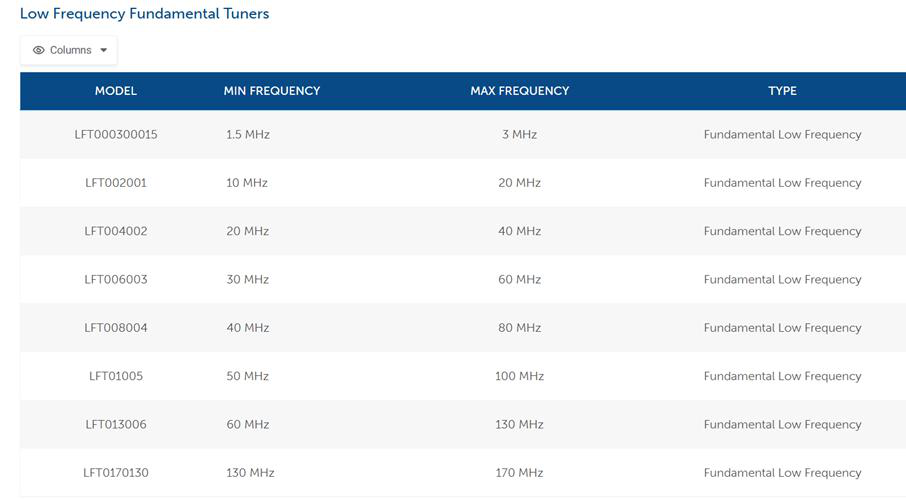Click the eye icon in Columns button
Image resolution: width=906 pixels, height=500 pixels.
click(x=39, y=50)
